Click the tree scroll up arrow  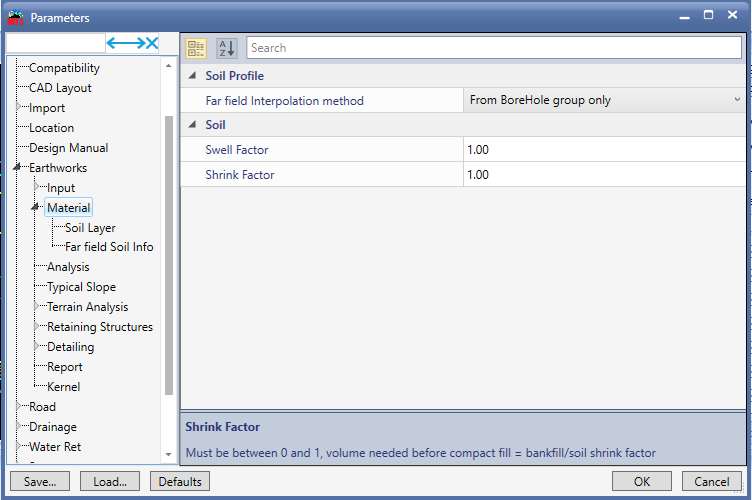[168, 66]
